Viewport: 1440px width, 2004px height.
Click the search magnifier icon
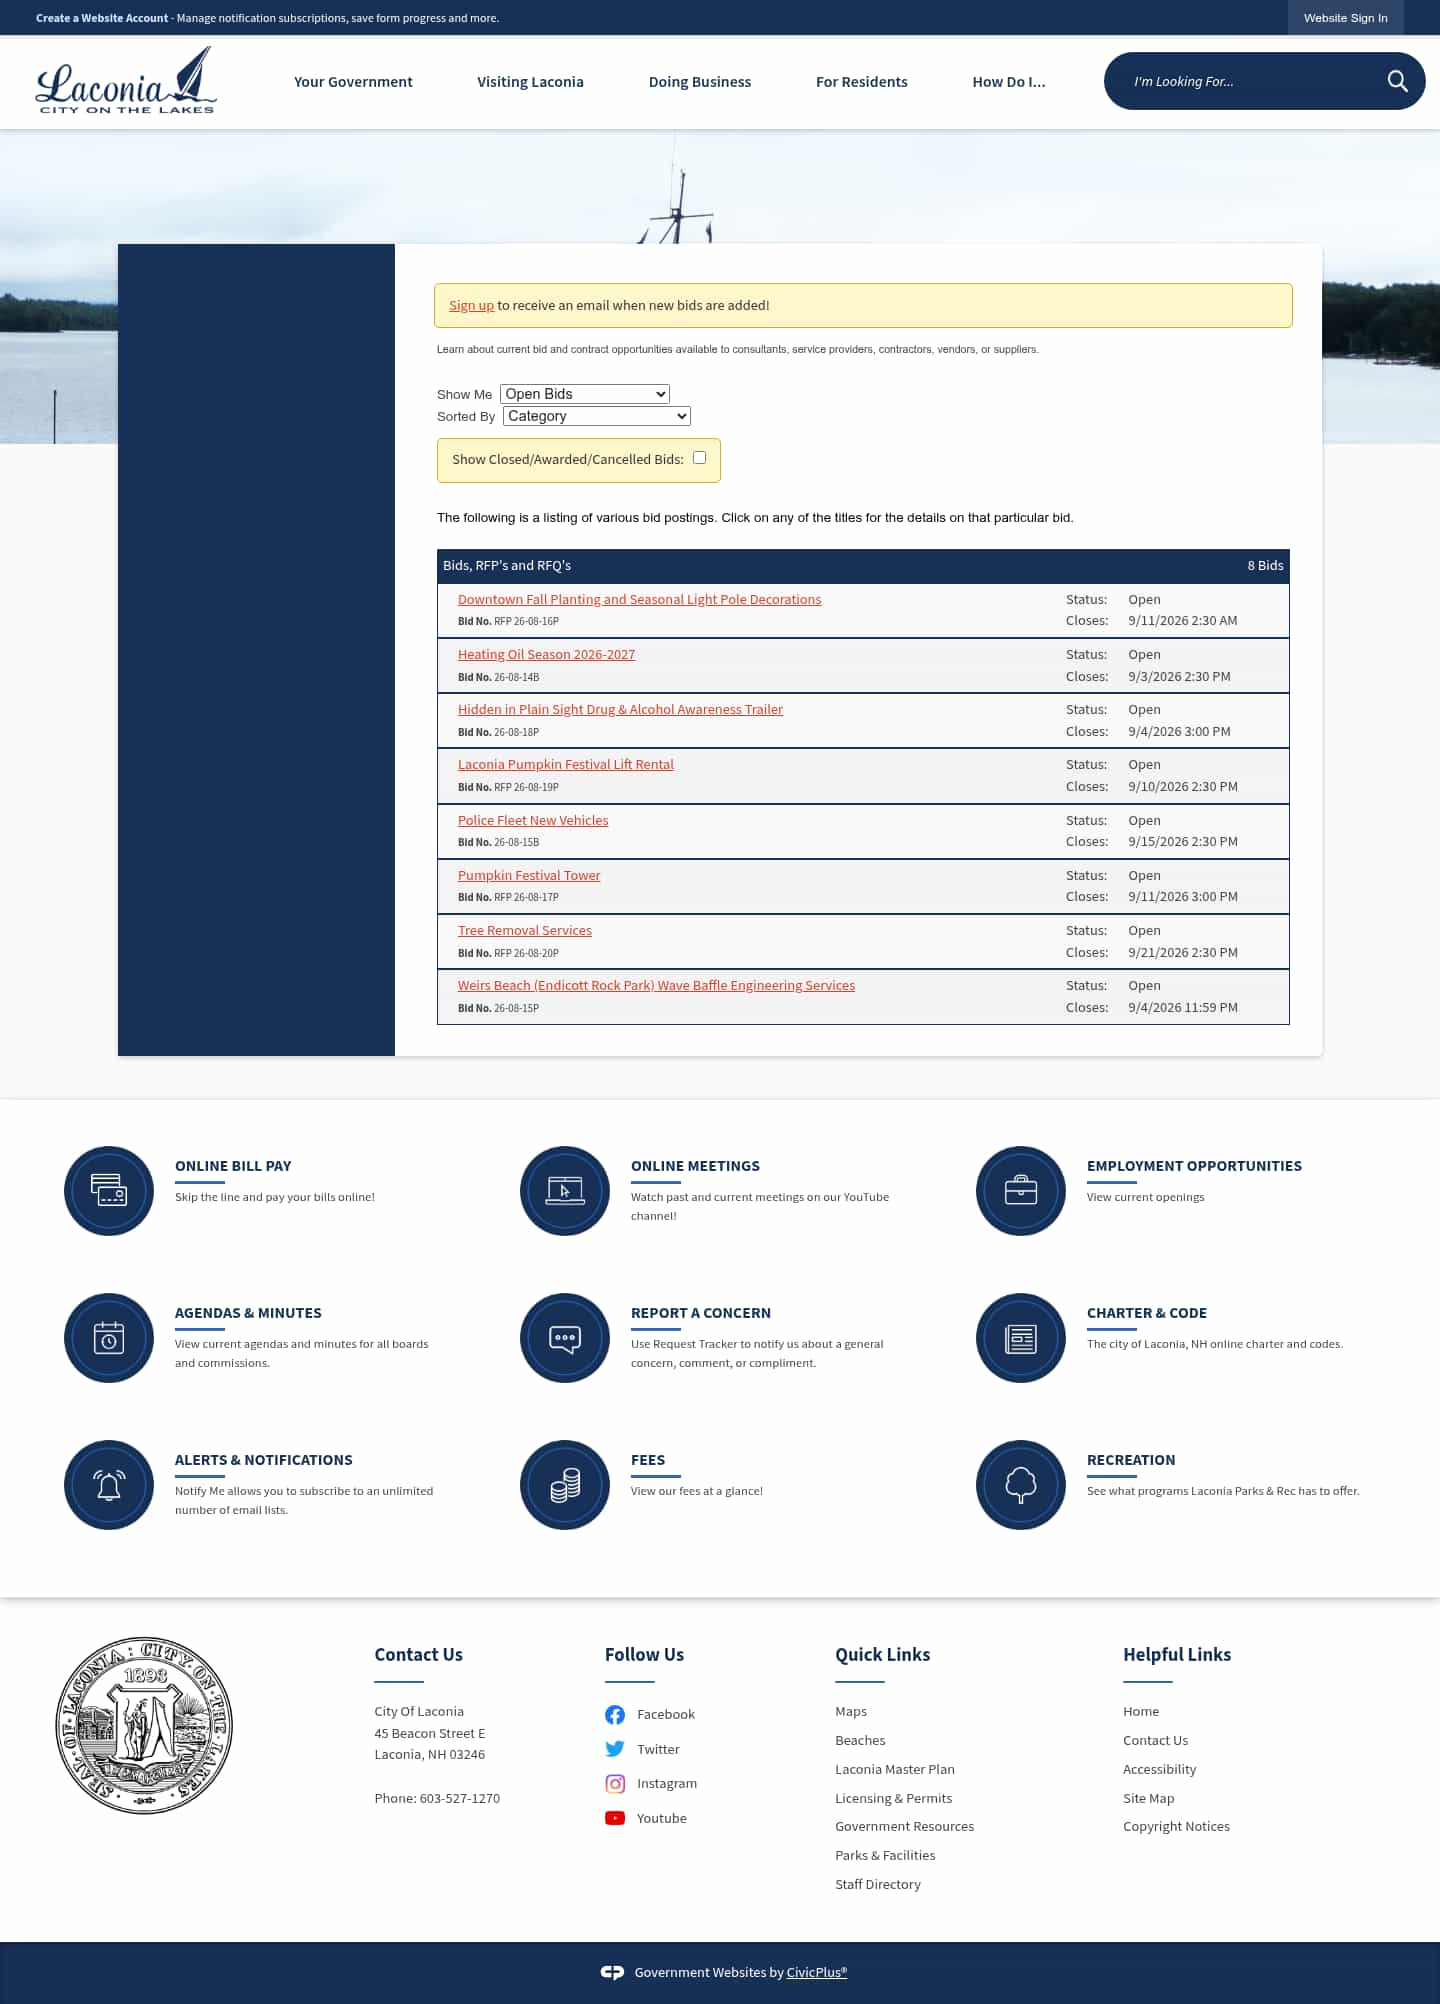tap(1397, 81)
